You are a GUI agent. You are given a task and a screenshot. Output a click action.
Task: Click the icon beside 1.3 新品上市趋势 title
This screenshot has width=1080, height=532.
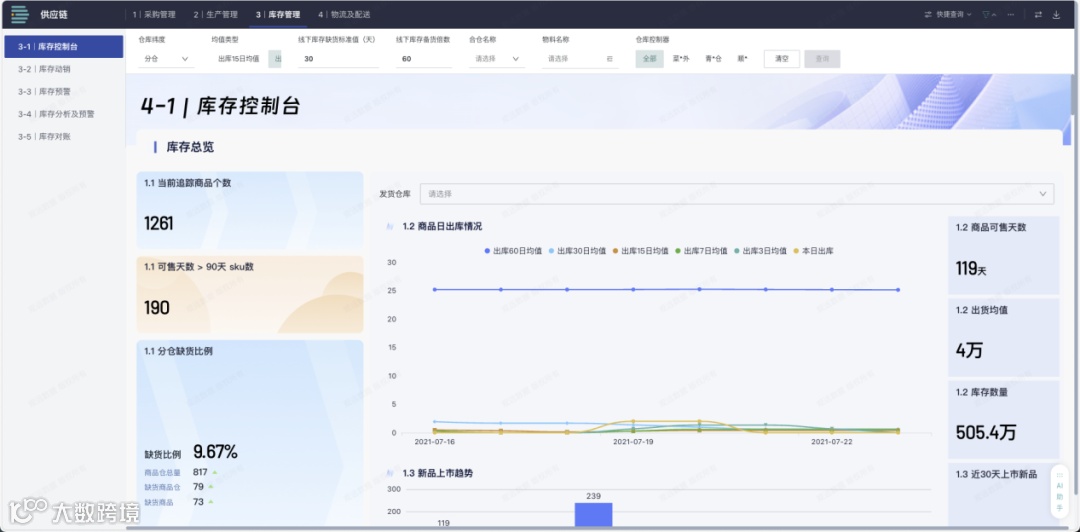click(391, 473)
